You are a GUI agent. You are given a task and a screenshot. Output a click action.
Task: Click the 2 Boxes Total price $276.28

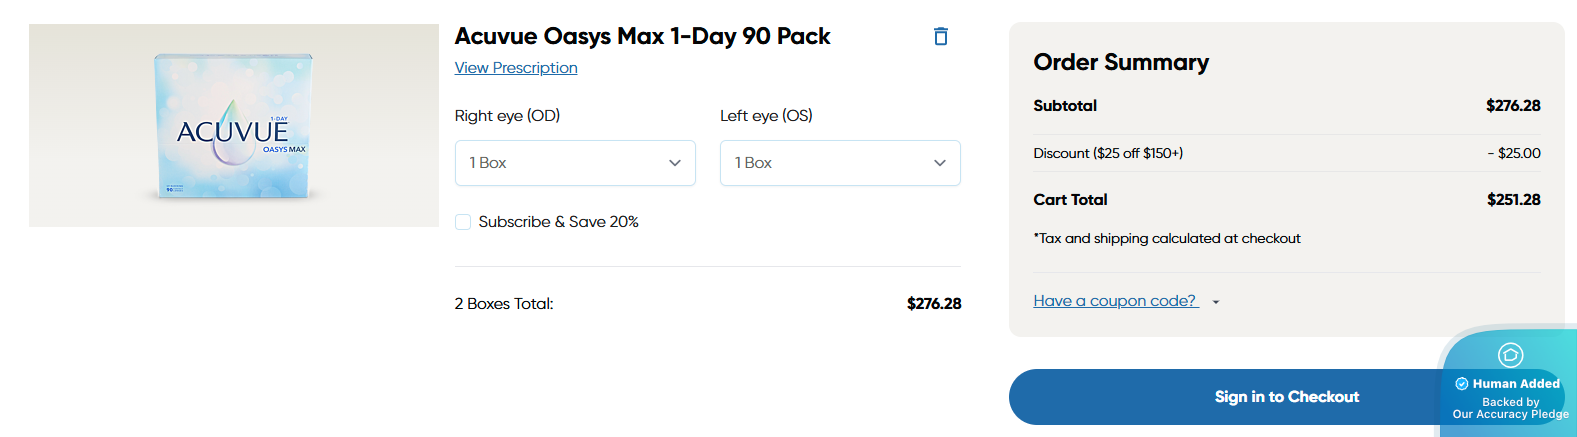point(933,304)
